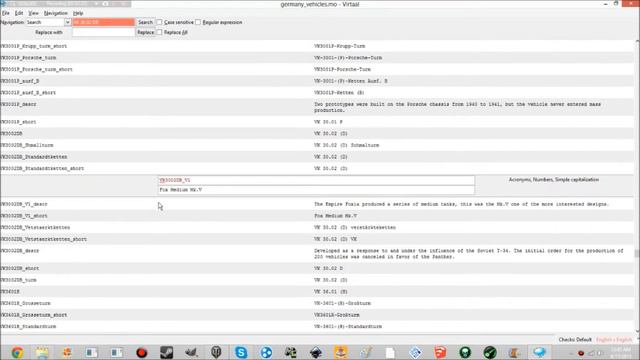This screenshot has width=640, height=360.
Task: Click the white document taskbar icon
Action: 390,352
